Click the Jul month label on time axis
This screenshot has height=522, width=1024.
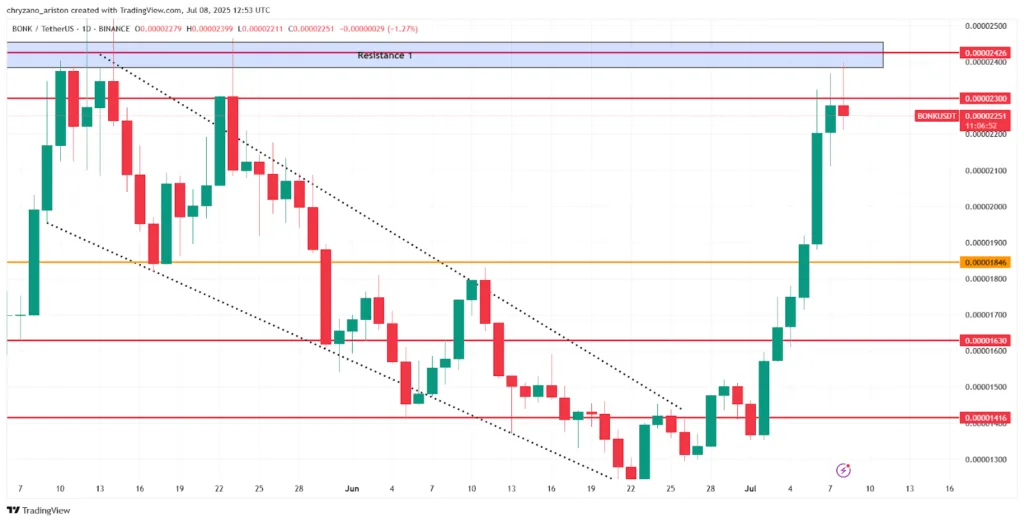[x=750, y=489]
